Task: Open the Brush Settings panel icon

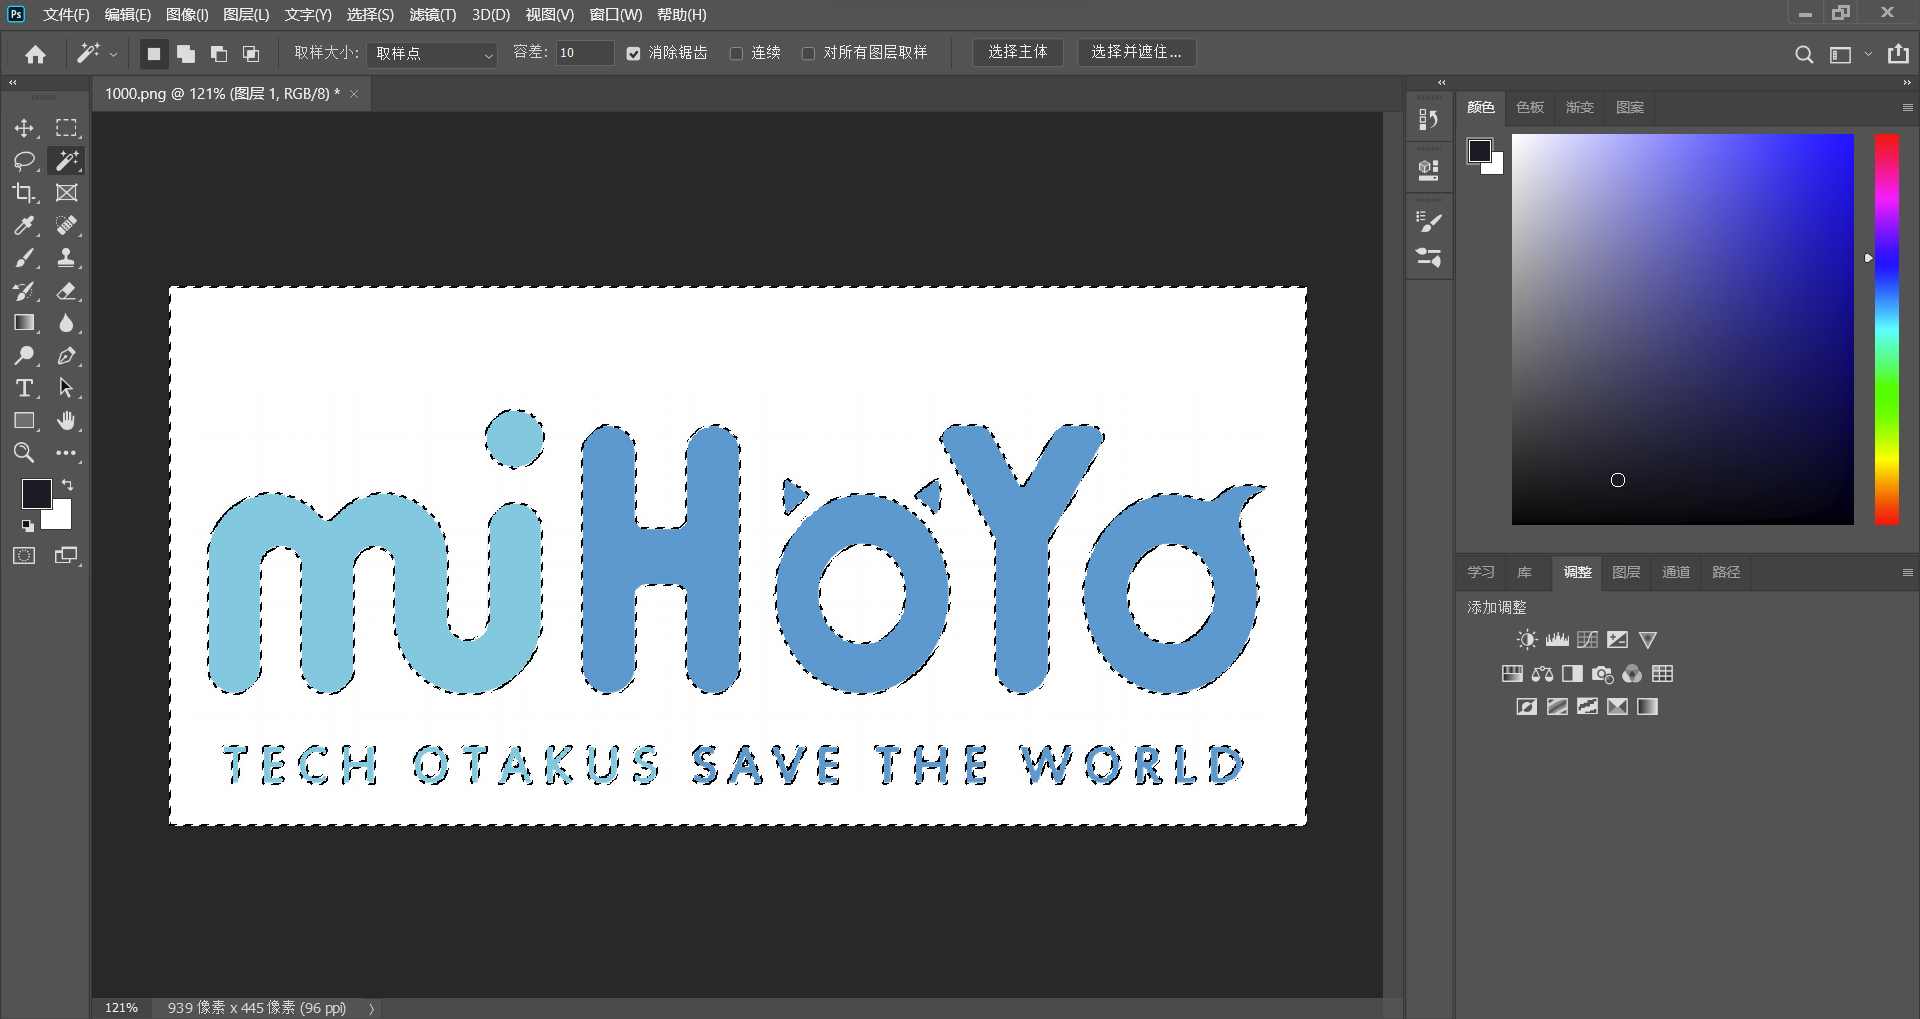Action: click(1429, 222)
